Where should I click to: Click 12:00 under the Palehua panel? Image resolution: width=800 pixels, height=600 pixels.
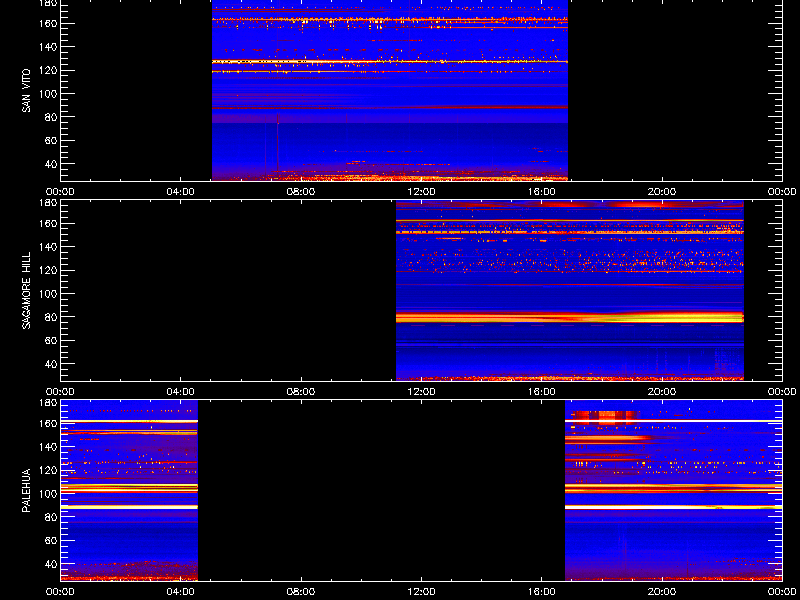point(421,592)
